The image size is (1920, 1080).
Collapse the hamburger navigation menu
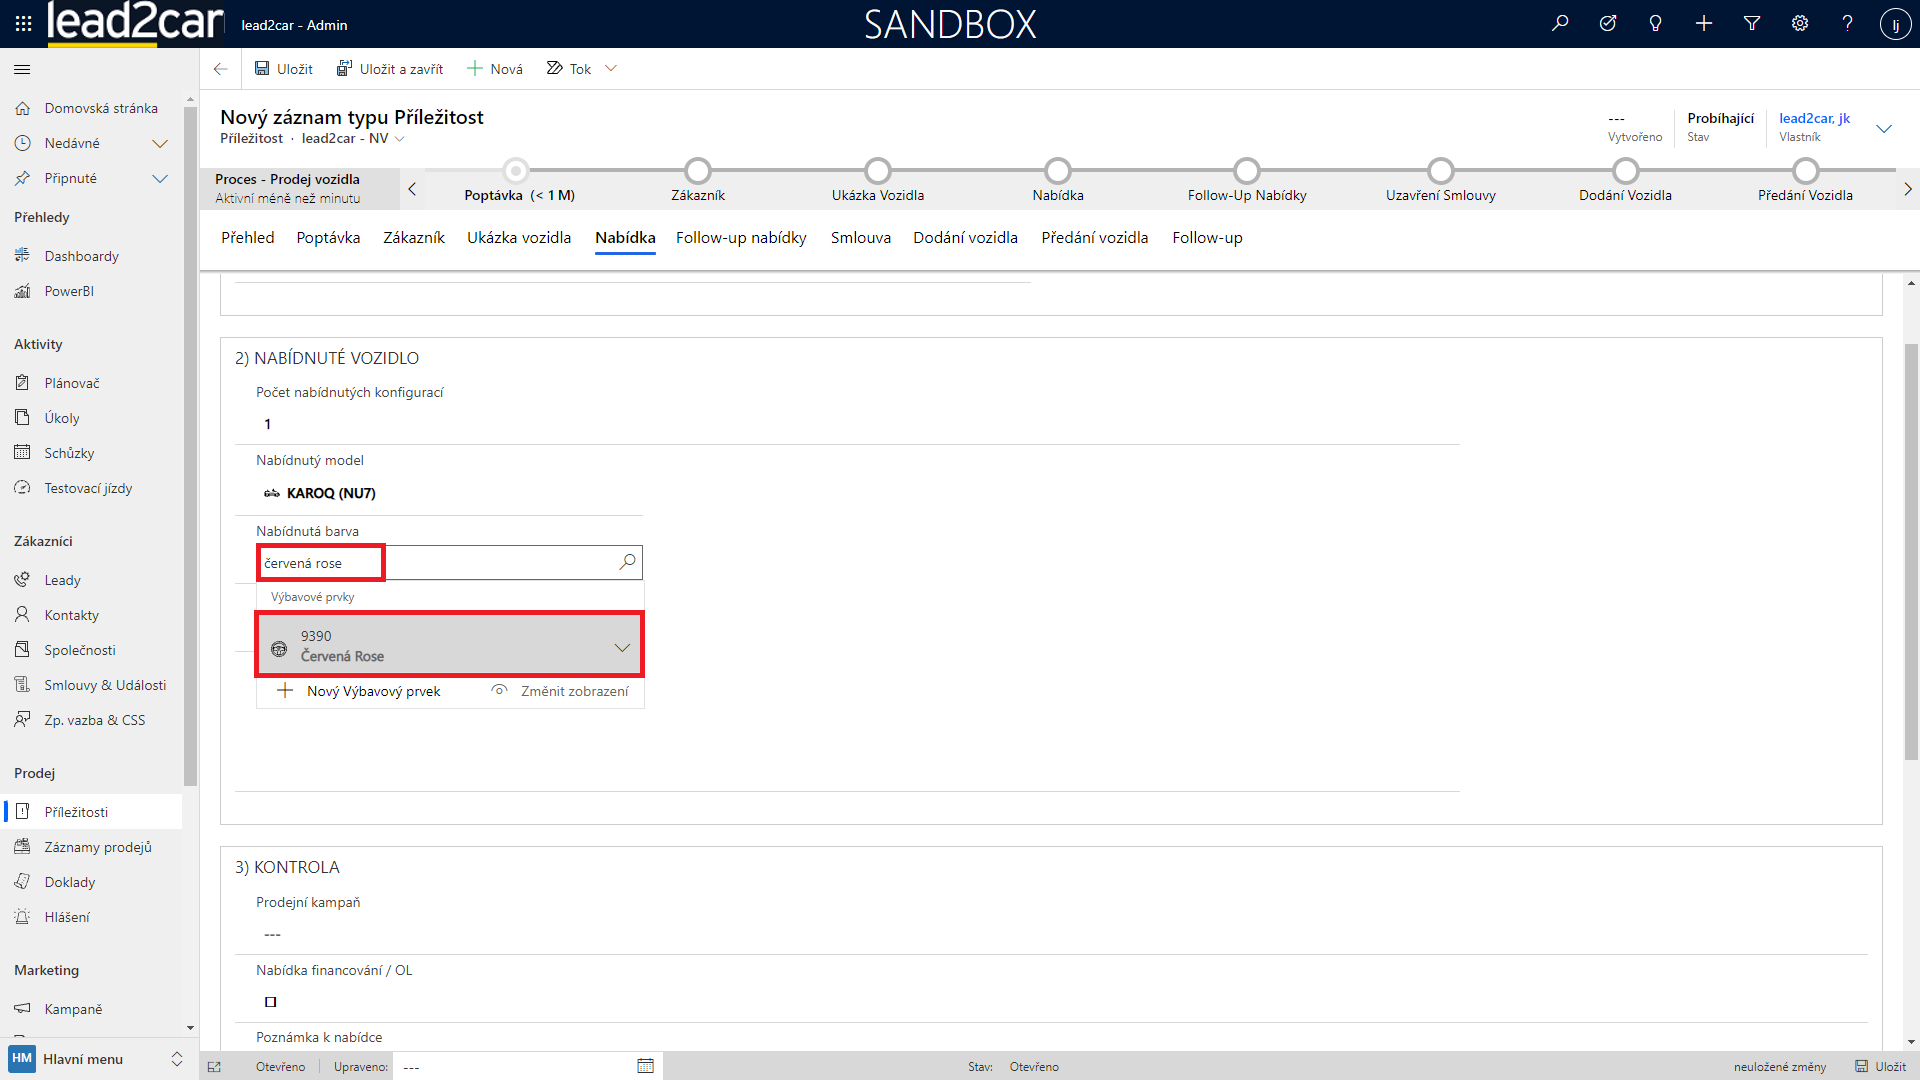coord(22,69)
